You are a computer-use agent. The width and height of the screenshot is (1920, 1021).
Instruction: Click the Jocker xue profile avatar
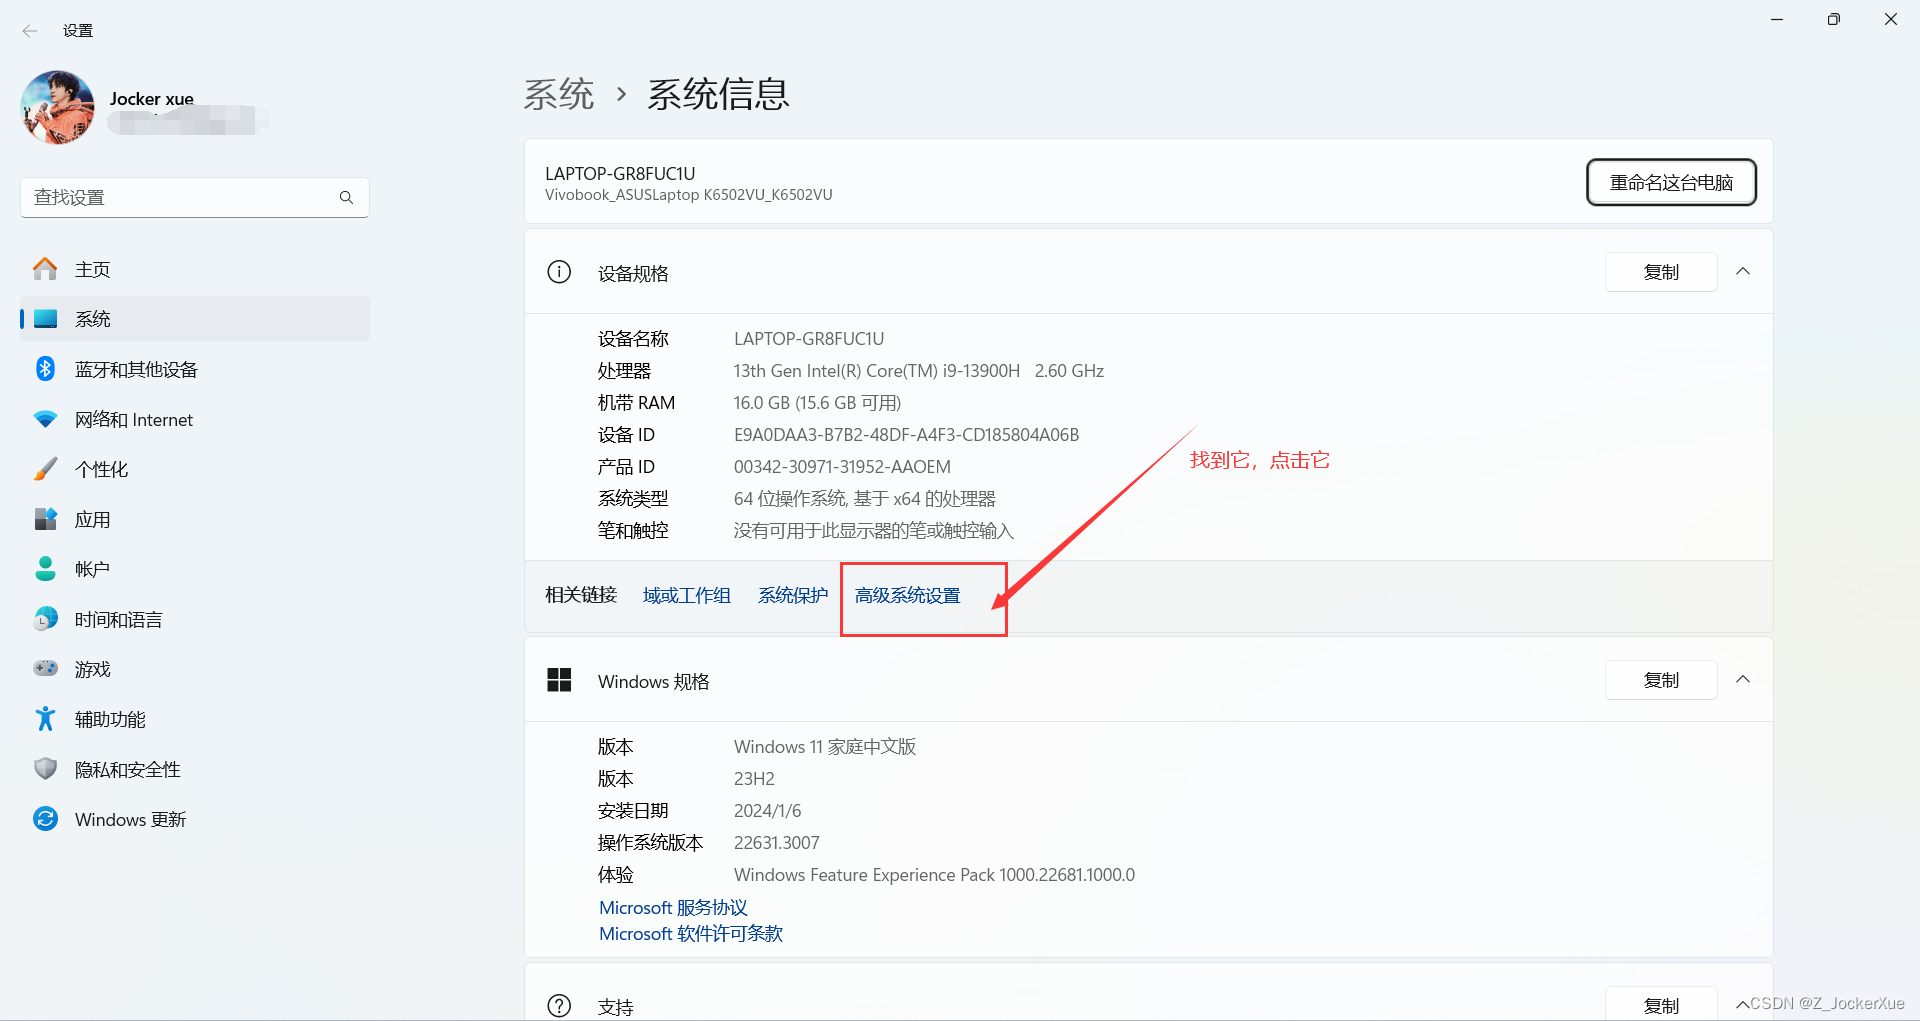(x=57, y=107)
